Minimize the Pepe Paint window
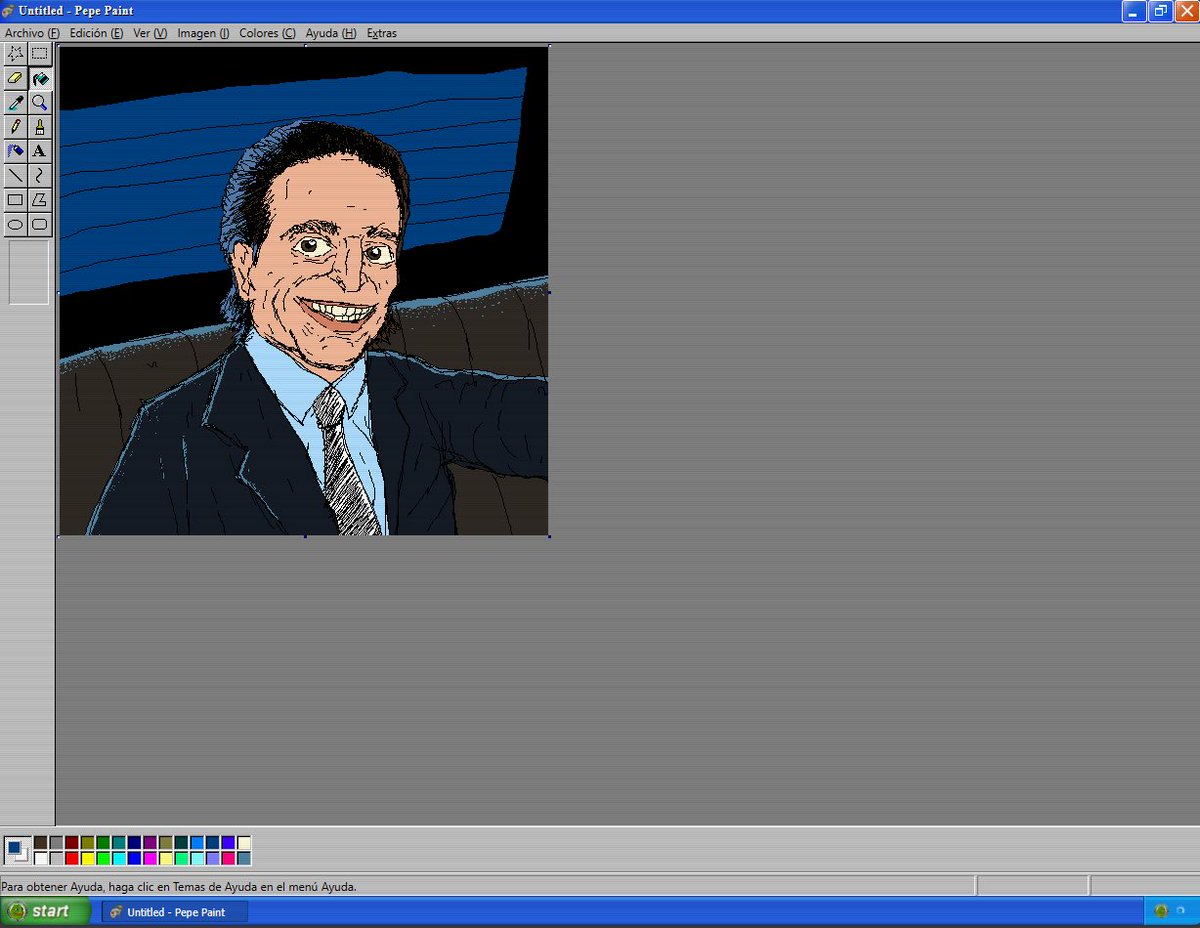The height and width of the screenshot is (928, 1200). (1134, 11)
